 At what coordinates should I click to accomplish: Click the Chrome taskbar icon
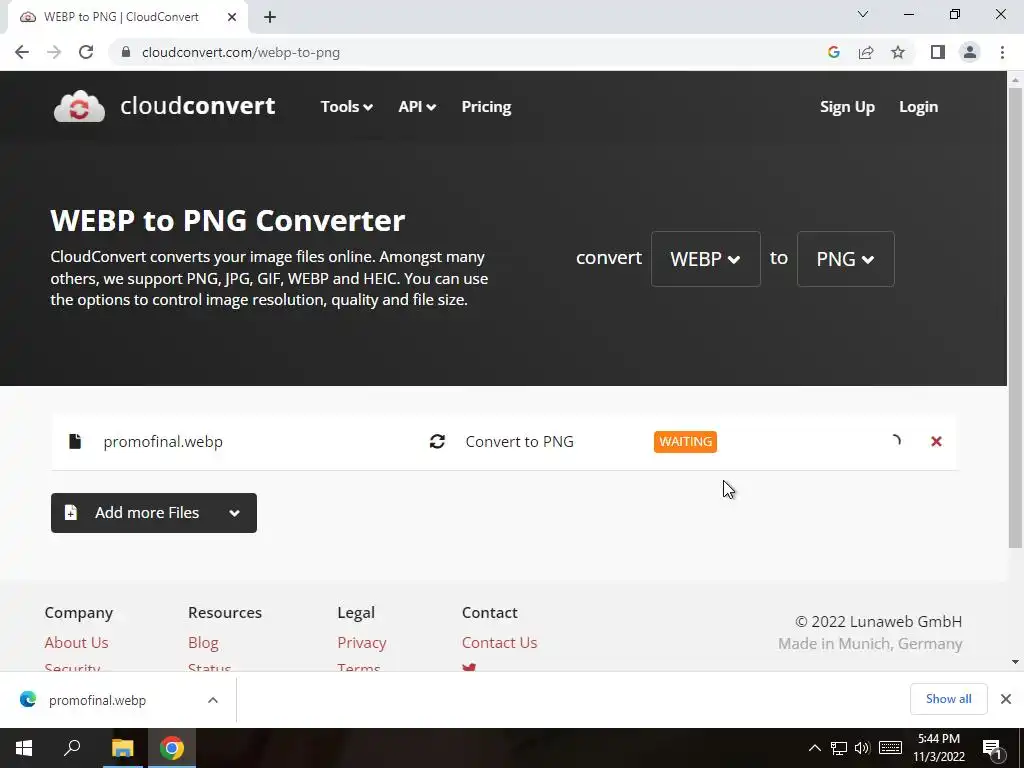(x=172, y=748)
